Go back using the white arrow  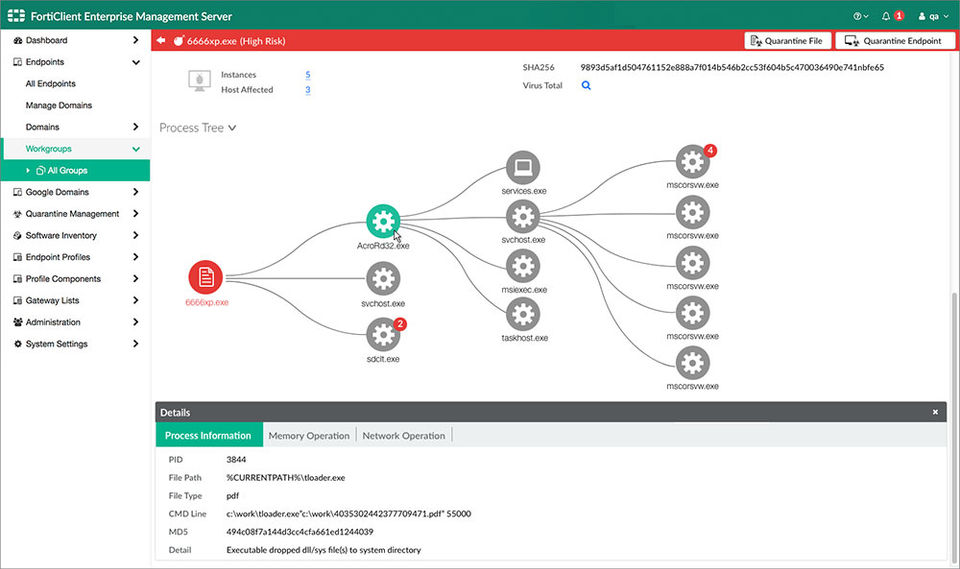[x=161, y=40]
